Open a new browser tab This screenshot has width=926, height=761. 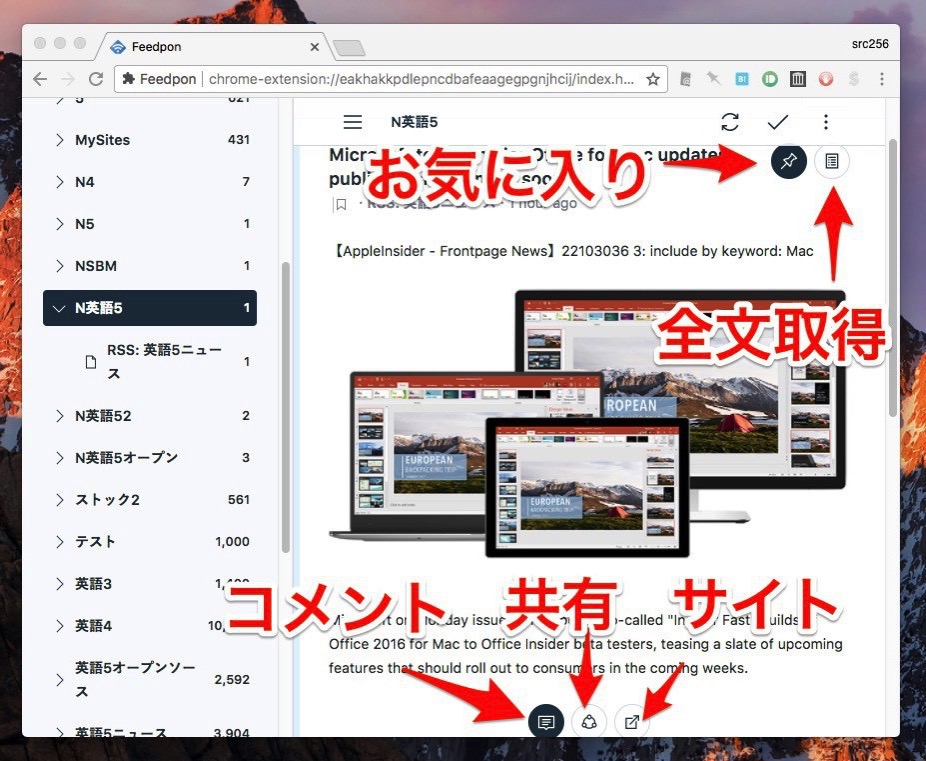(x=349, y=48)
